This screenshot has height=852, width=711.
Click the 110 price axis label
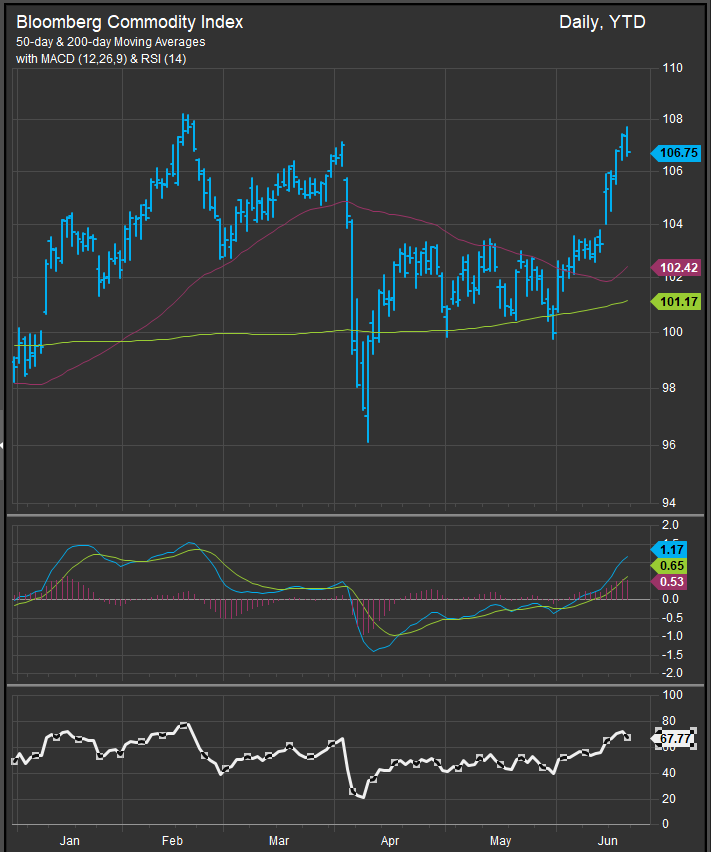click(672, 68)
